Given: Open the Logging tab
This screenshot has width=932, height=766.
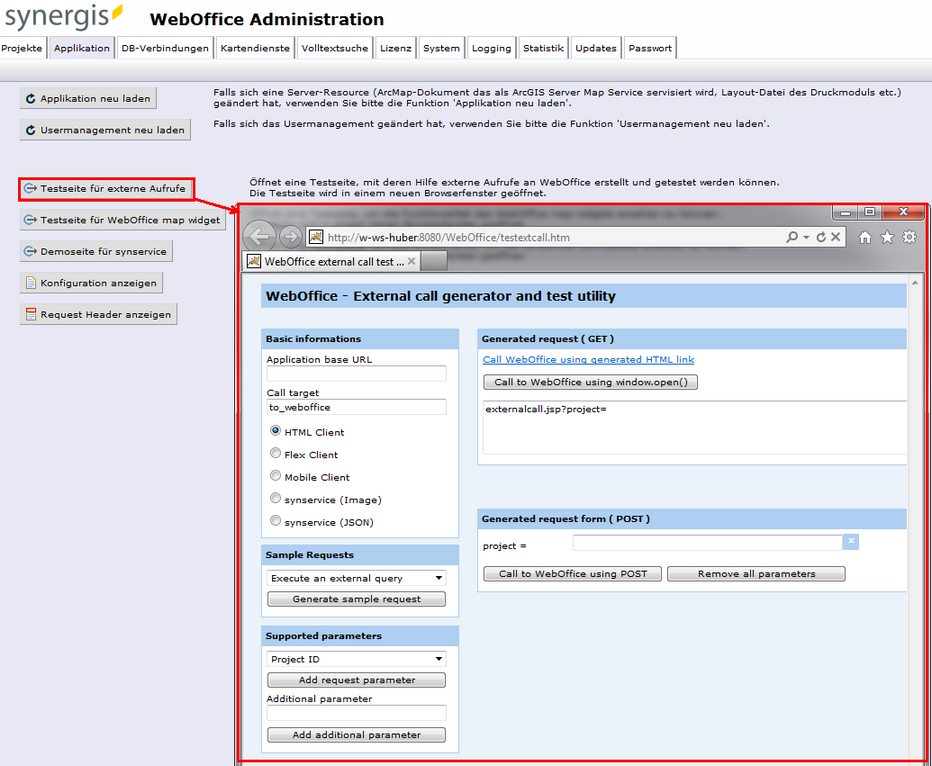Looking at the screenshot, I should [x=491, y=48].
